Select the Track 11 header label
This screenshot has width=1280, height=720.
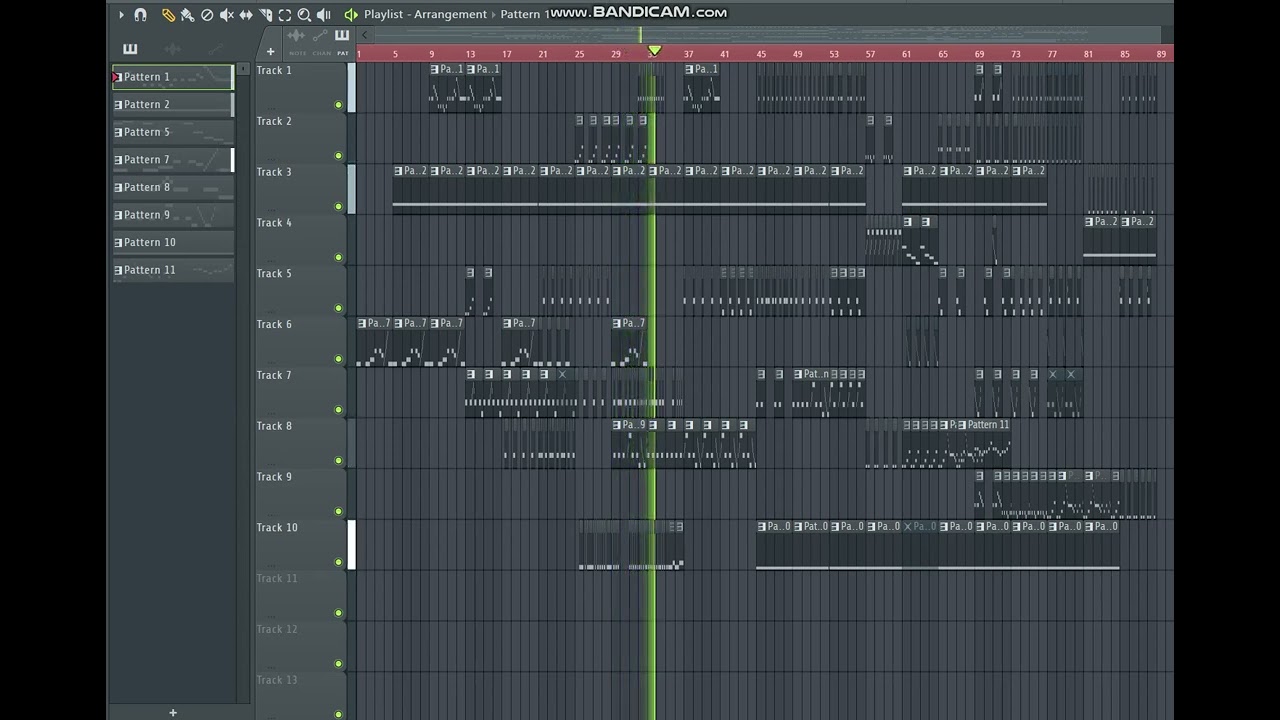pos(277,578)
